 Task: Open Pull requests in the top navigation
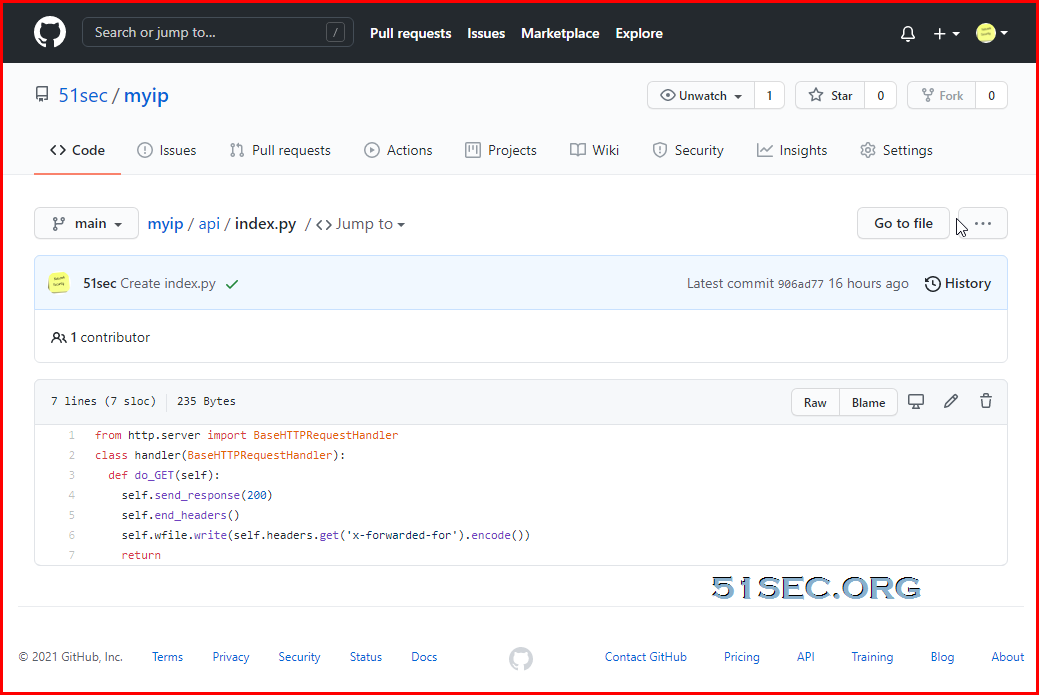(x=410, y=33)
